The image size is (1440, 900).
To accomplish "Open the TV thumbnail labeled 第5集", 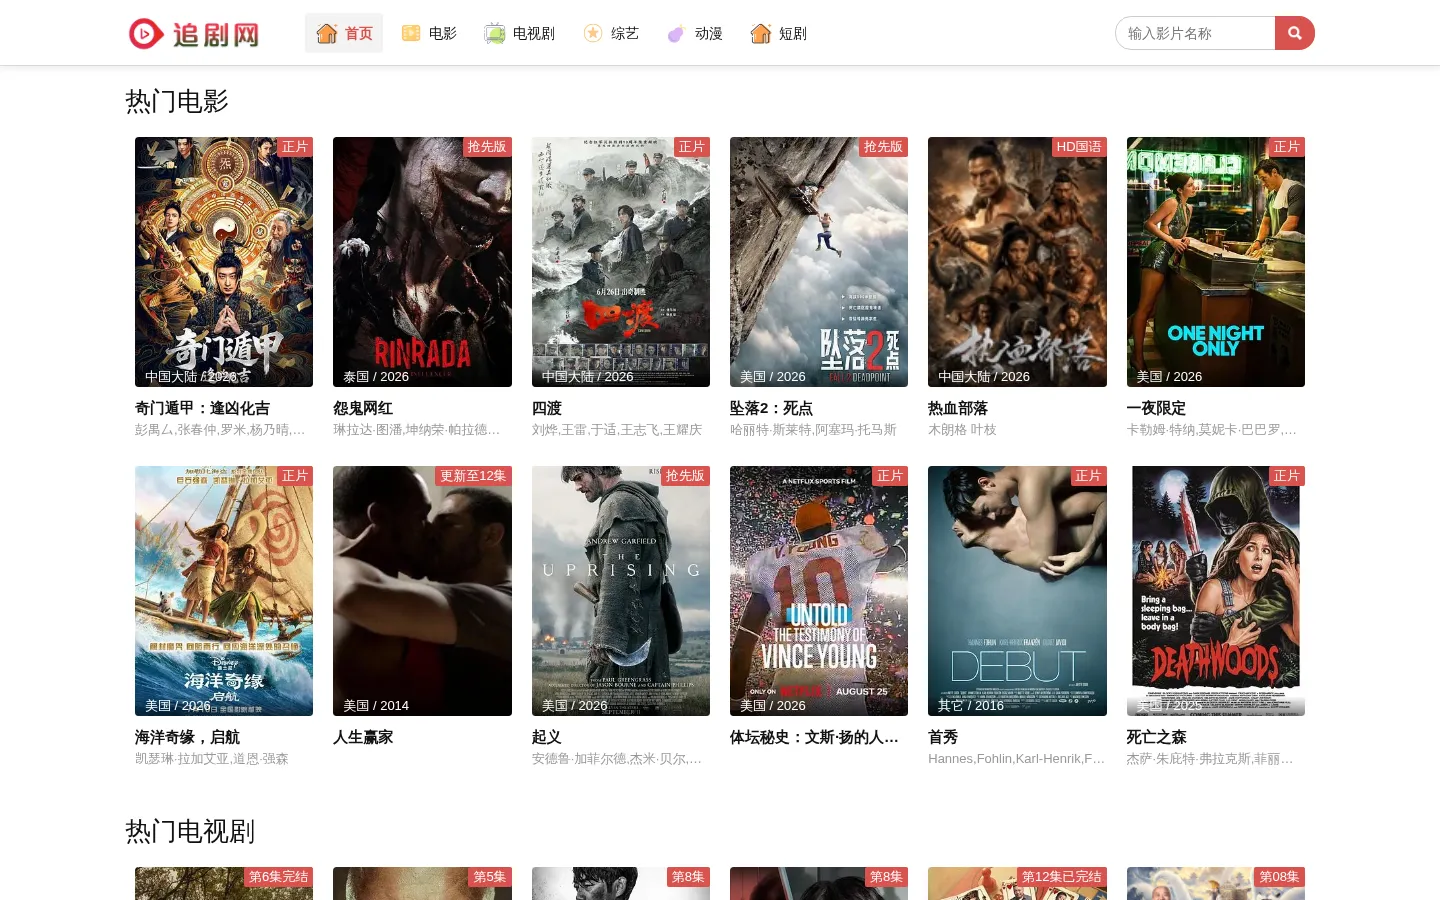I will 422,883.
